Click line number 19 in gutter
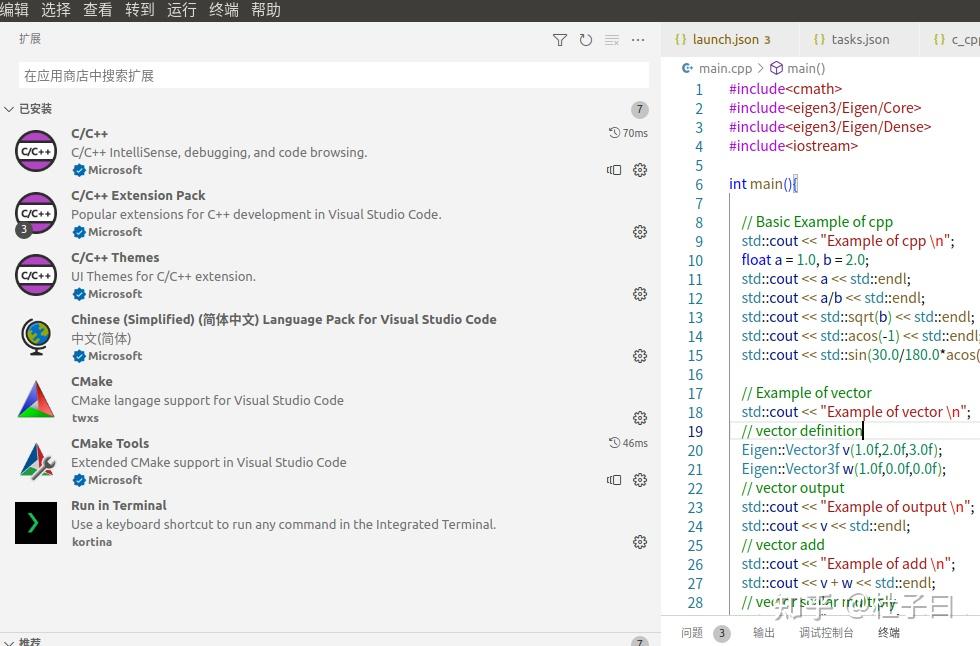 coord(695,432)
